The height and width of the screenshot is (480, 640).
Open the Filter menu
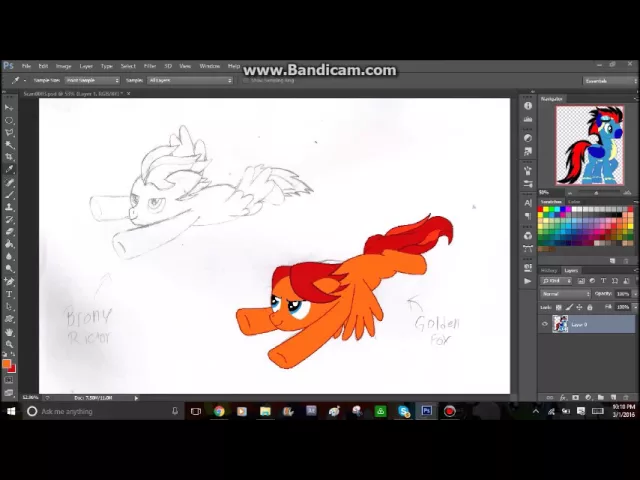[150, 66]
